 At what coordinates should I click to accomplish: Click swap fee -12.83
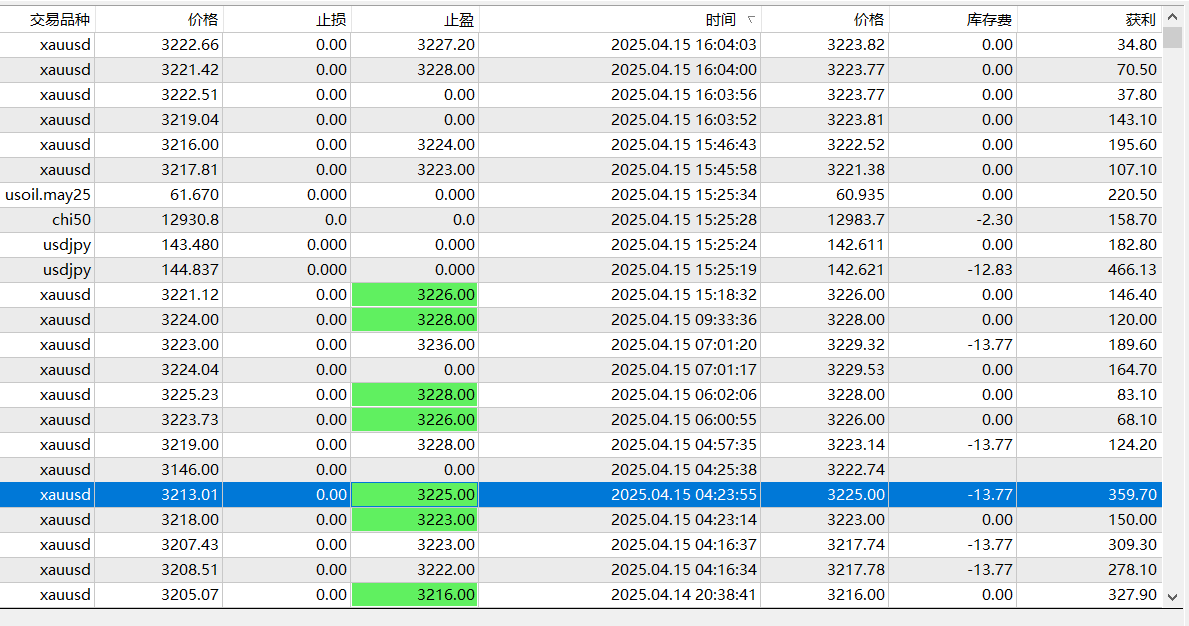pos(990,270)
